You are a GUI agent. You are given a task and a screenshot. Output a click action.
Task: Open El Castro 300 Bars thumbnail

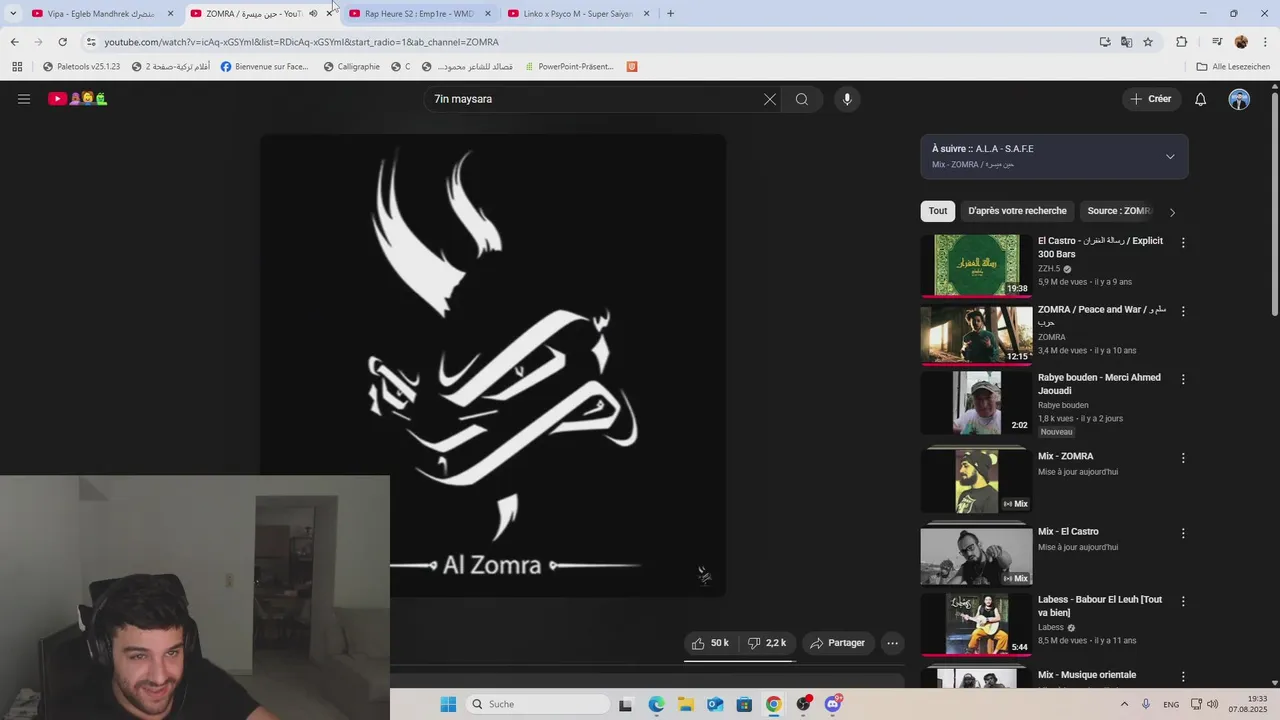[x=976, y=265]
